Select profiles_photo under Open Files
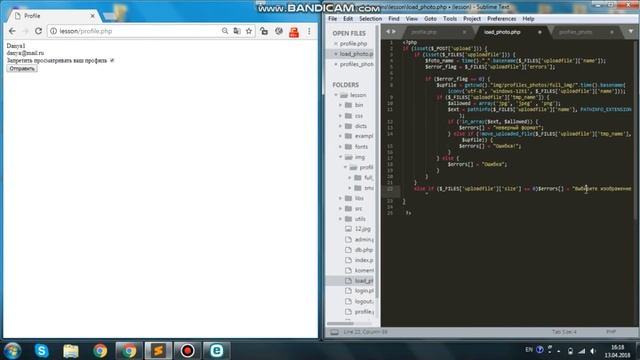 356,64
